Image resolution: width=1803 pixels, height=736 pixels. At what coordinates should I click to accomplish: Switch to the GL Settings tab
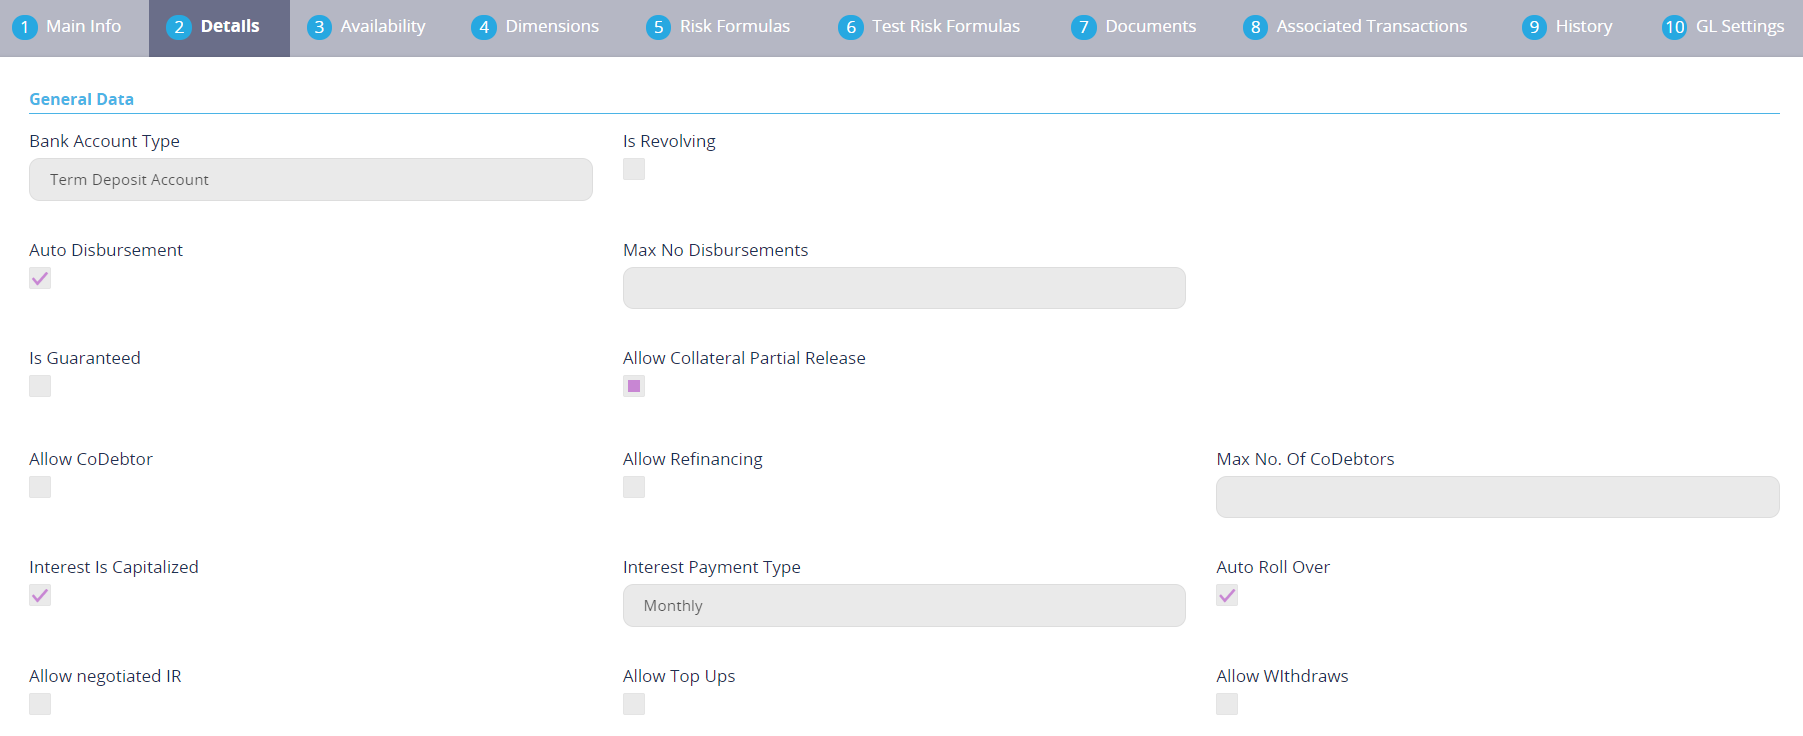point(1723,27)
